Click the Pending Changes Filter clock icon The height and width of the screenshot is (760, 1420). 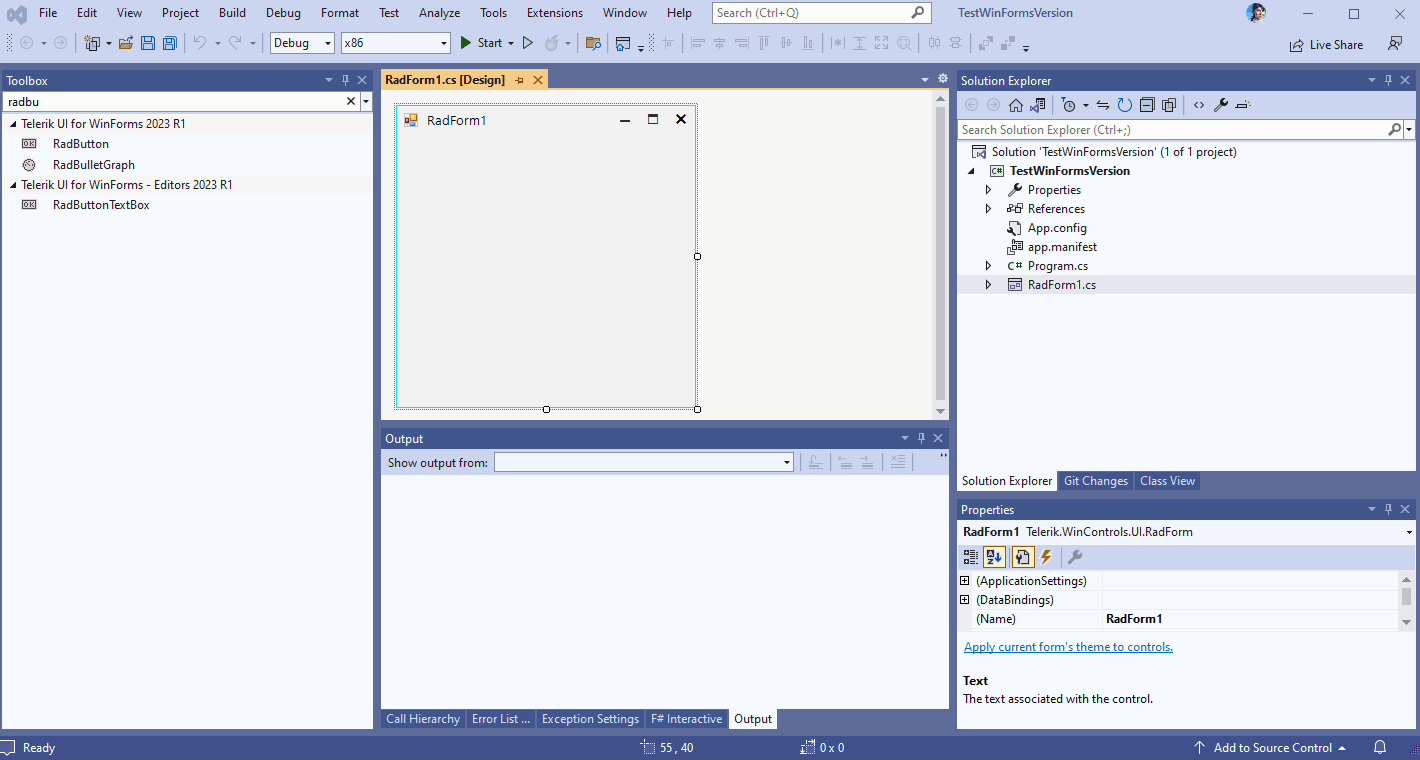click(1068, 105)
